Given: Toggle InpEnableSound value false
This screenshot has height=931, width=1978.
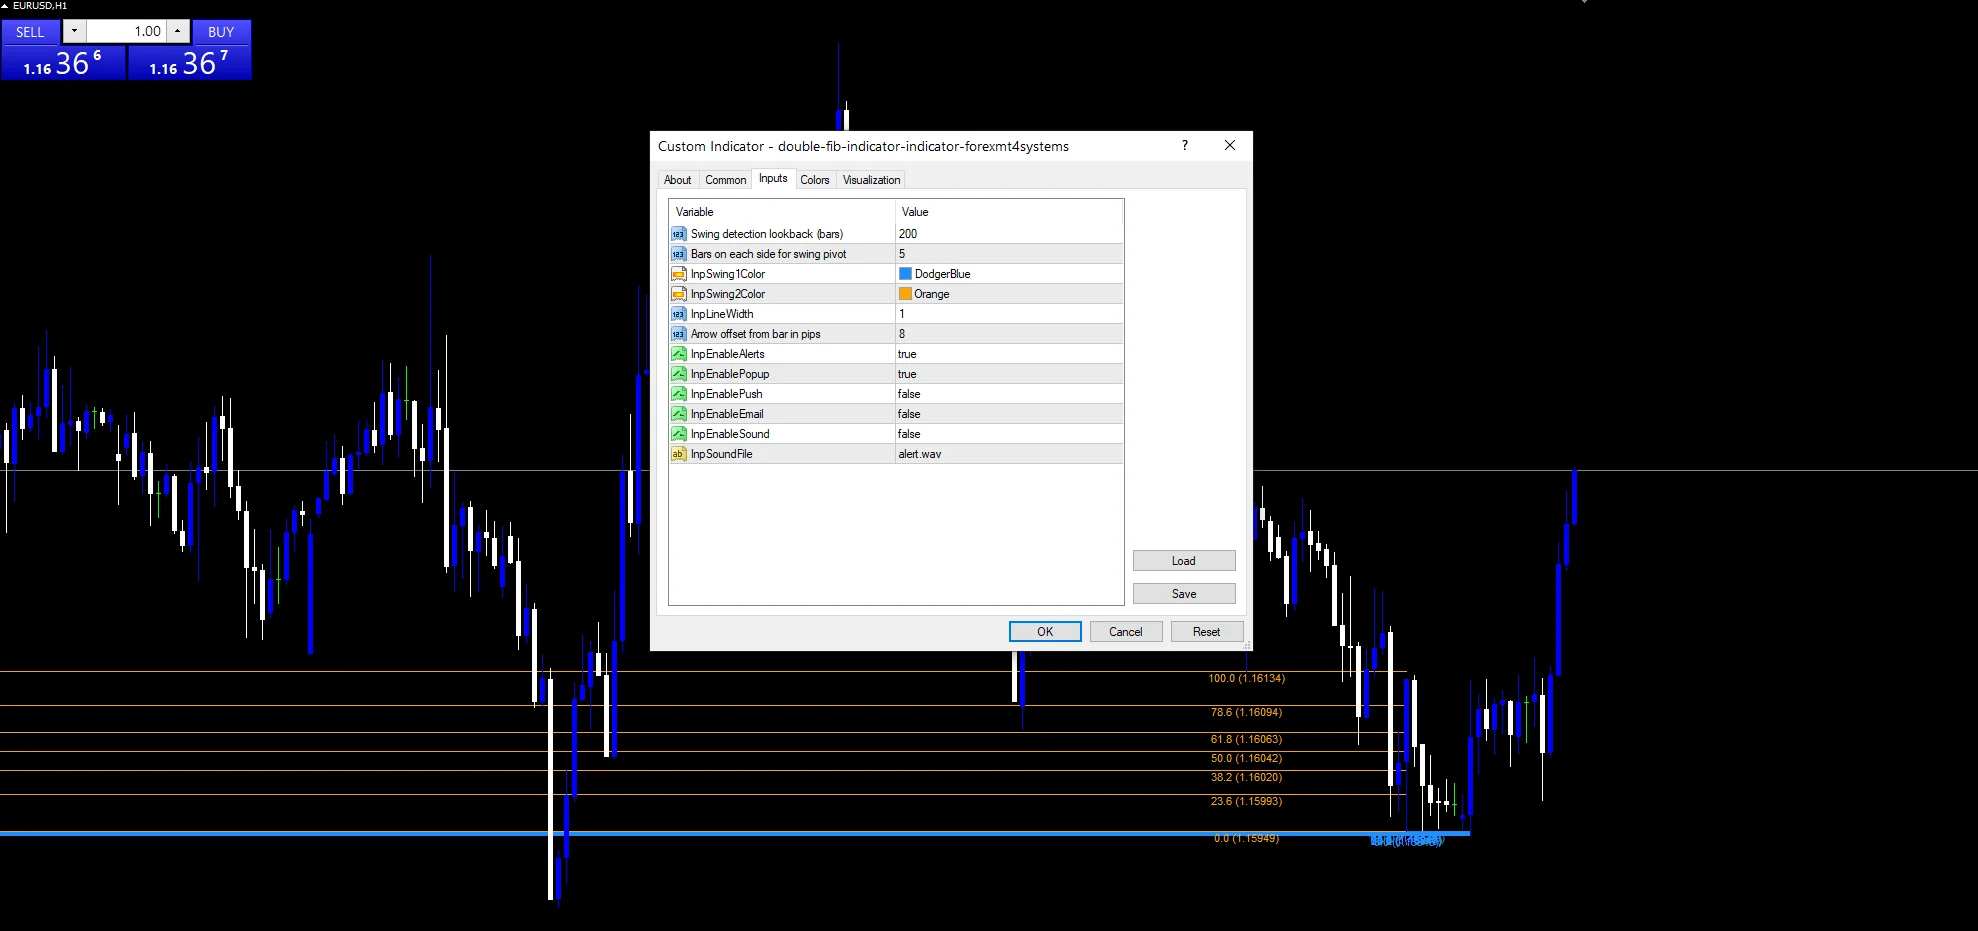Looking at the screenshot, I should click(x=1009, y=434).
